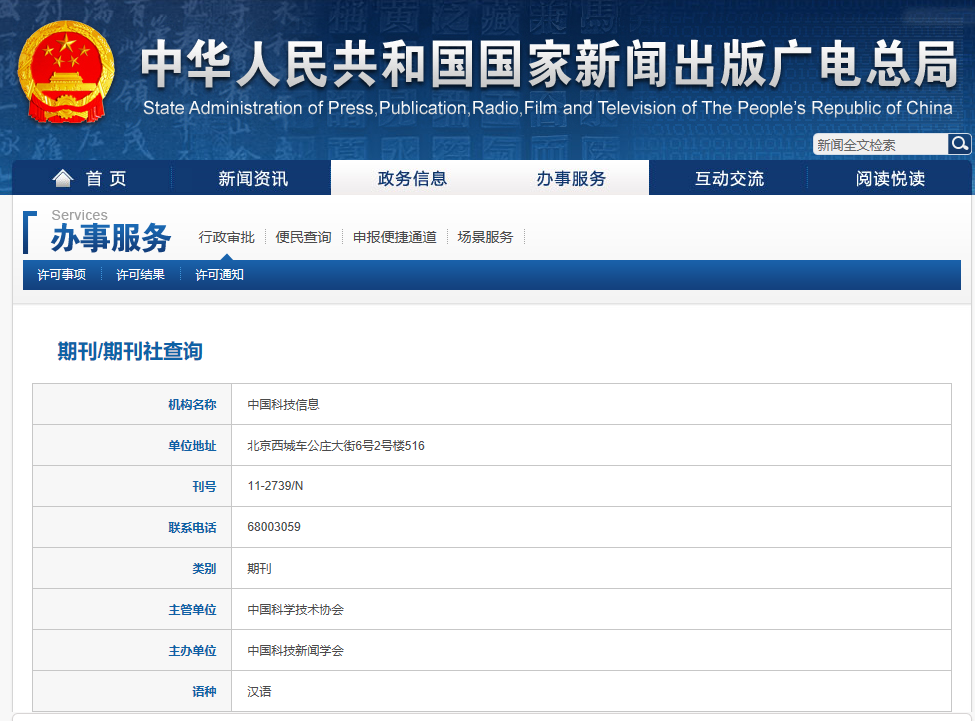Click the address 北京西城车公庄大街6号2号楼516
Image resolution: width=975 pixels, height=721 pixels.
[336, 446]
